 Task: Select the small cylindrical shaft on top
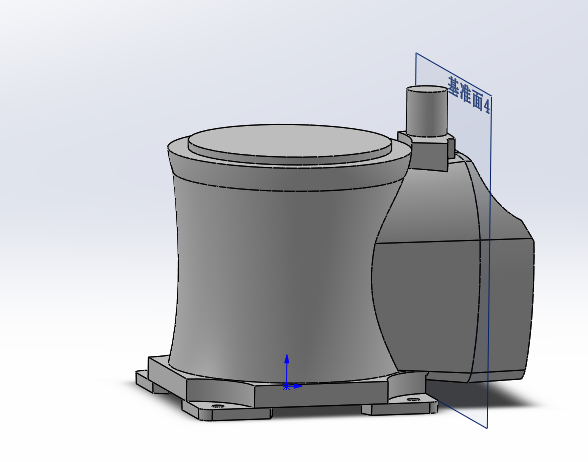click(427, 111)
